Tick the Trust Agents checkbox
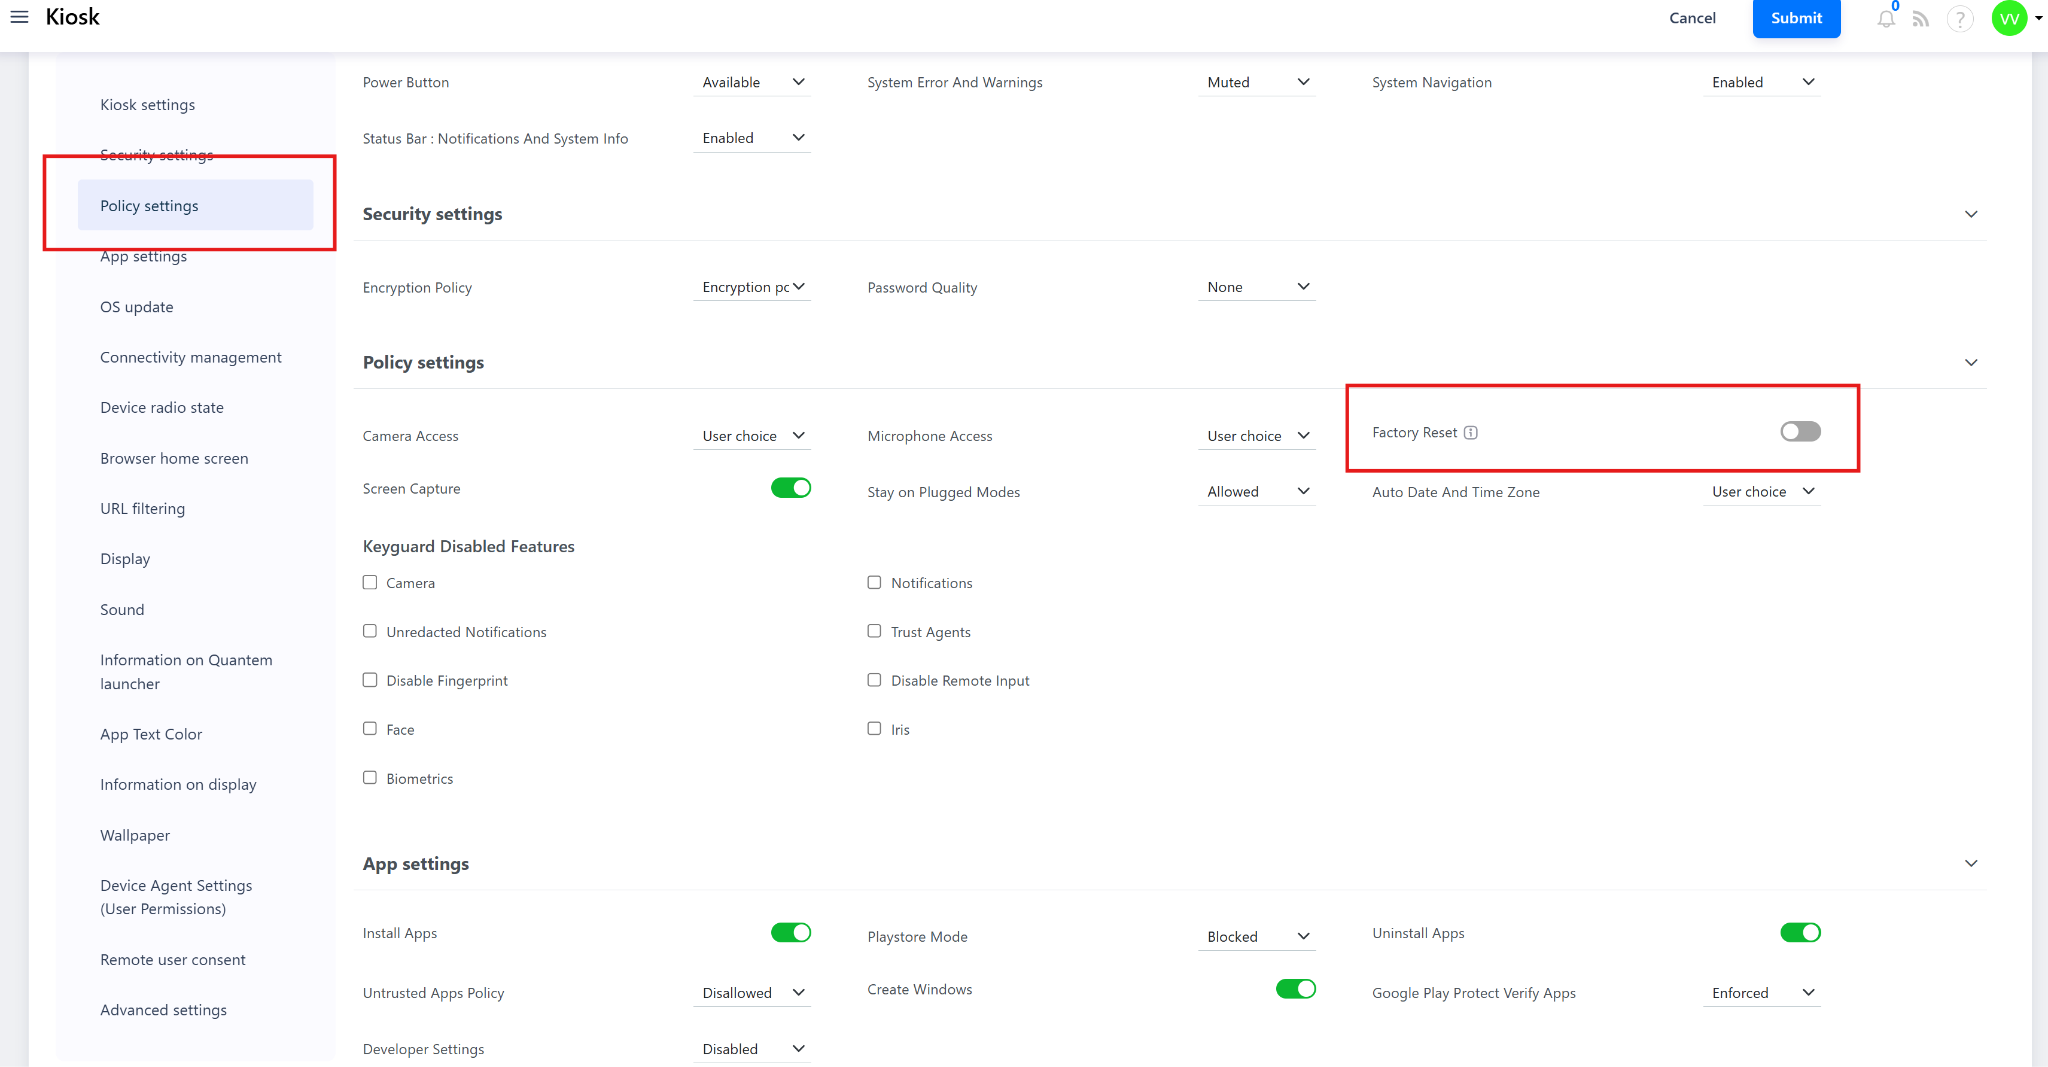The width and height of the screenshot is (2048, 1067). (x=874, y=631)
